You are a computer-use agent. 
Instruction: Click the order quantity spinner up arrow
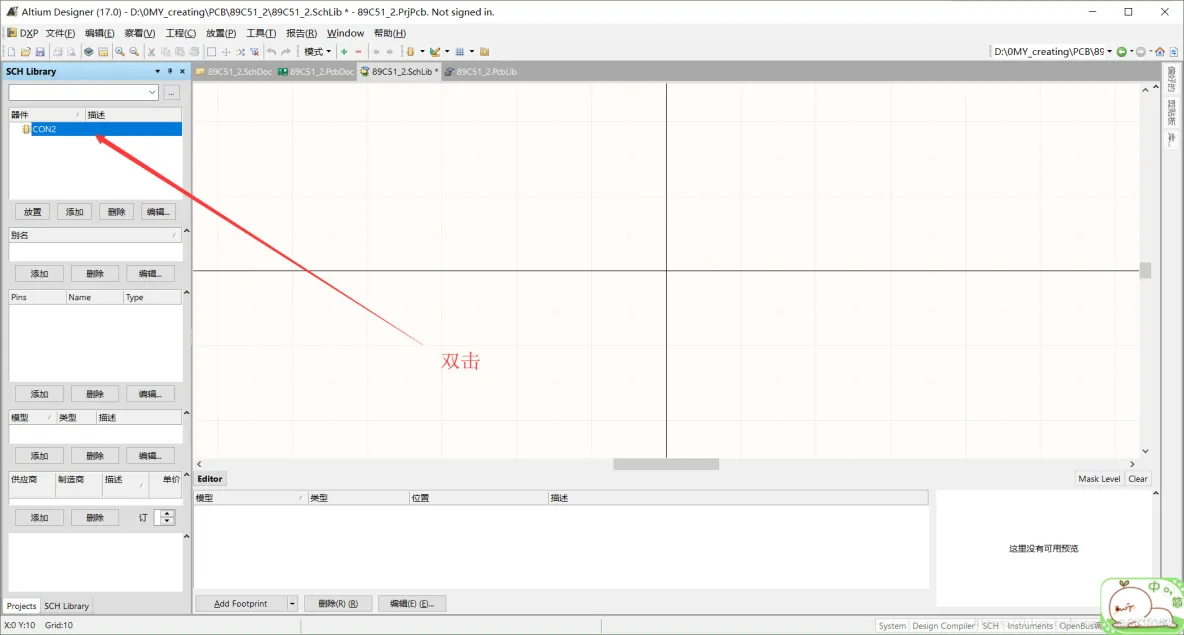[x=167, y=513]
